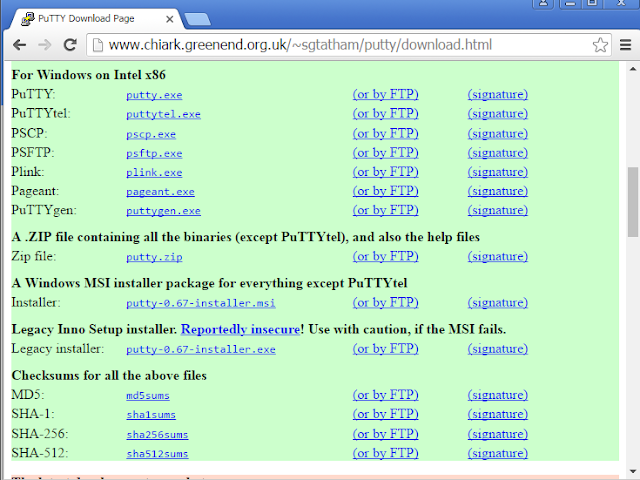This screenshot has height=480, width=640.
Task: Open signature for Legacy installer row
Action: (x=498, y=349)
